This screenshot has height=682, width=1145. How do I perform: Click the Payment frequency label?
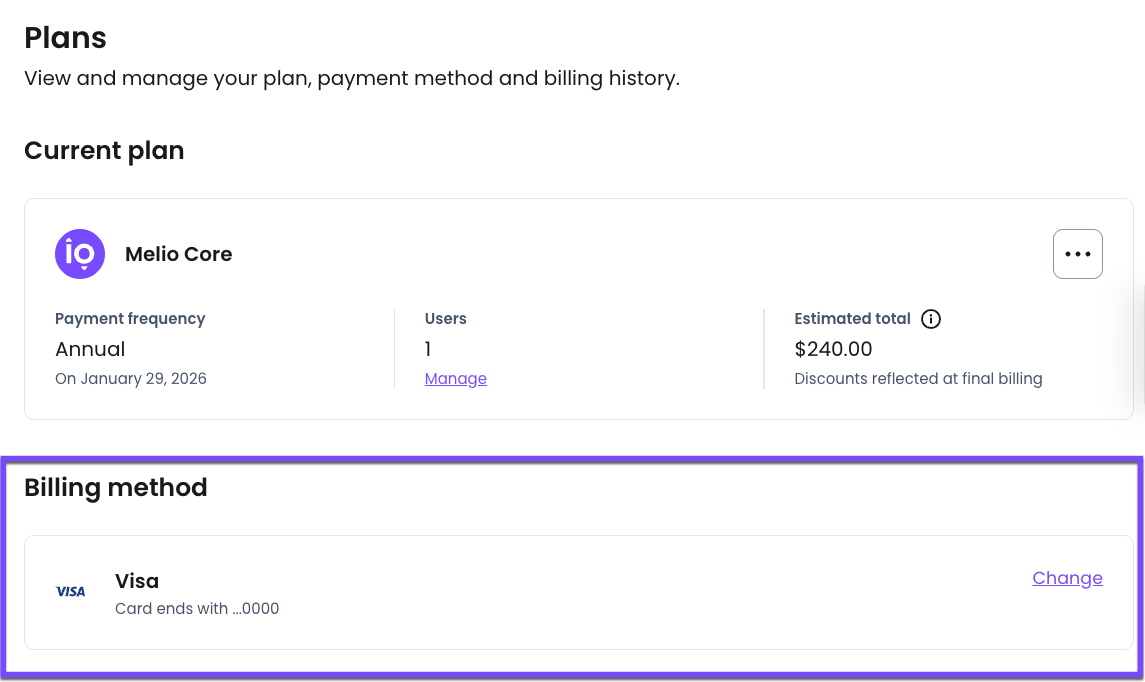(x=130, y=319)
